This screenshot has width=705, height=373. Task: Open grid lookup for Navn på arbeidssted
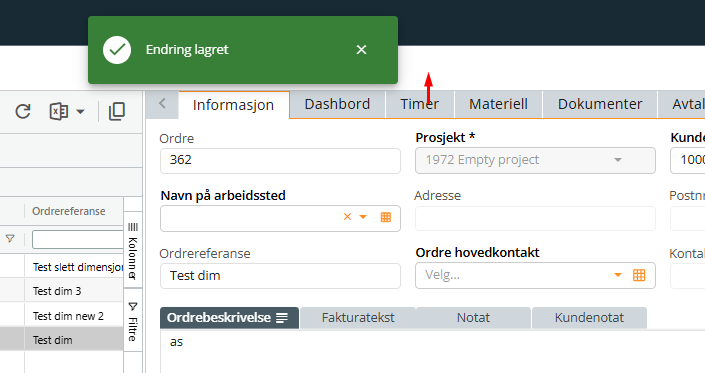(386, 218)
